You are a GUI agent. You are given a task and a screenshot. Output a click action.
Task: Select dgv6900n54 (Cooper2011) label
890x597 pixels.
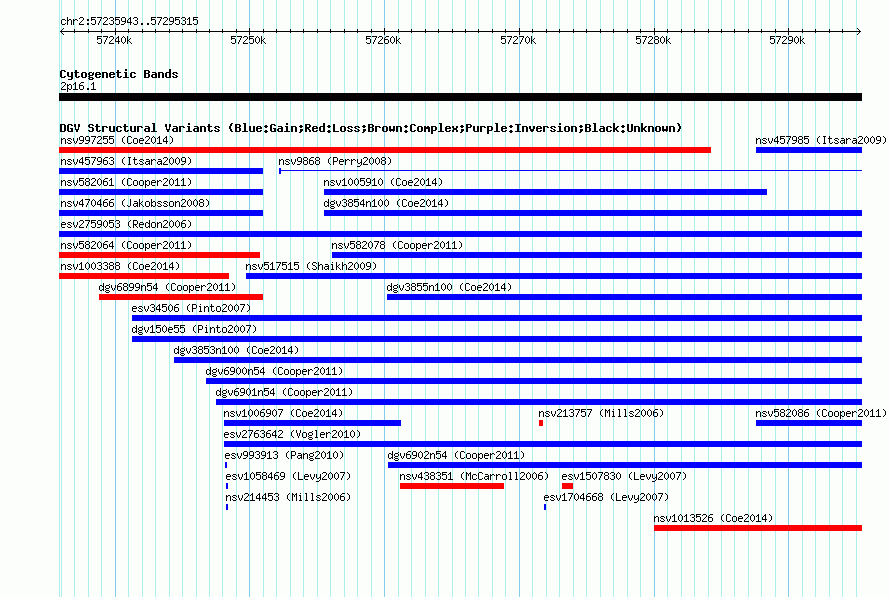point(274,371)
